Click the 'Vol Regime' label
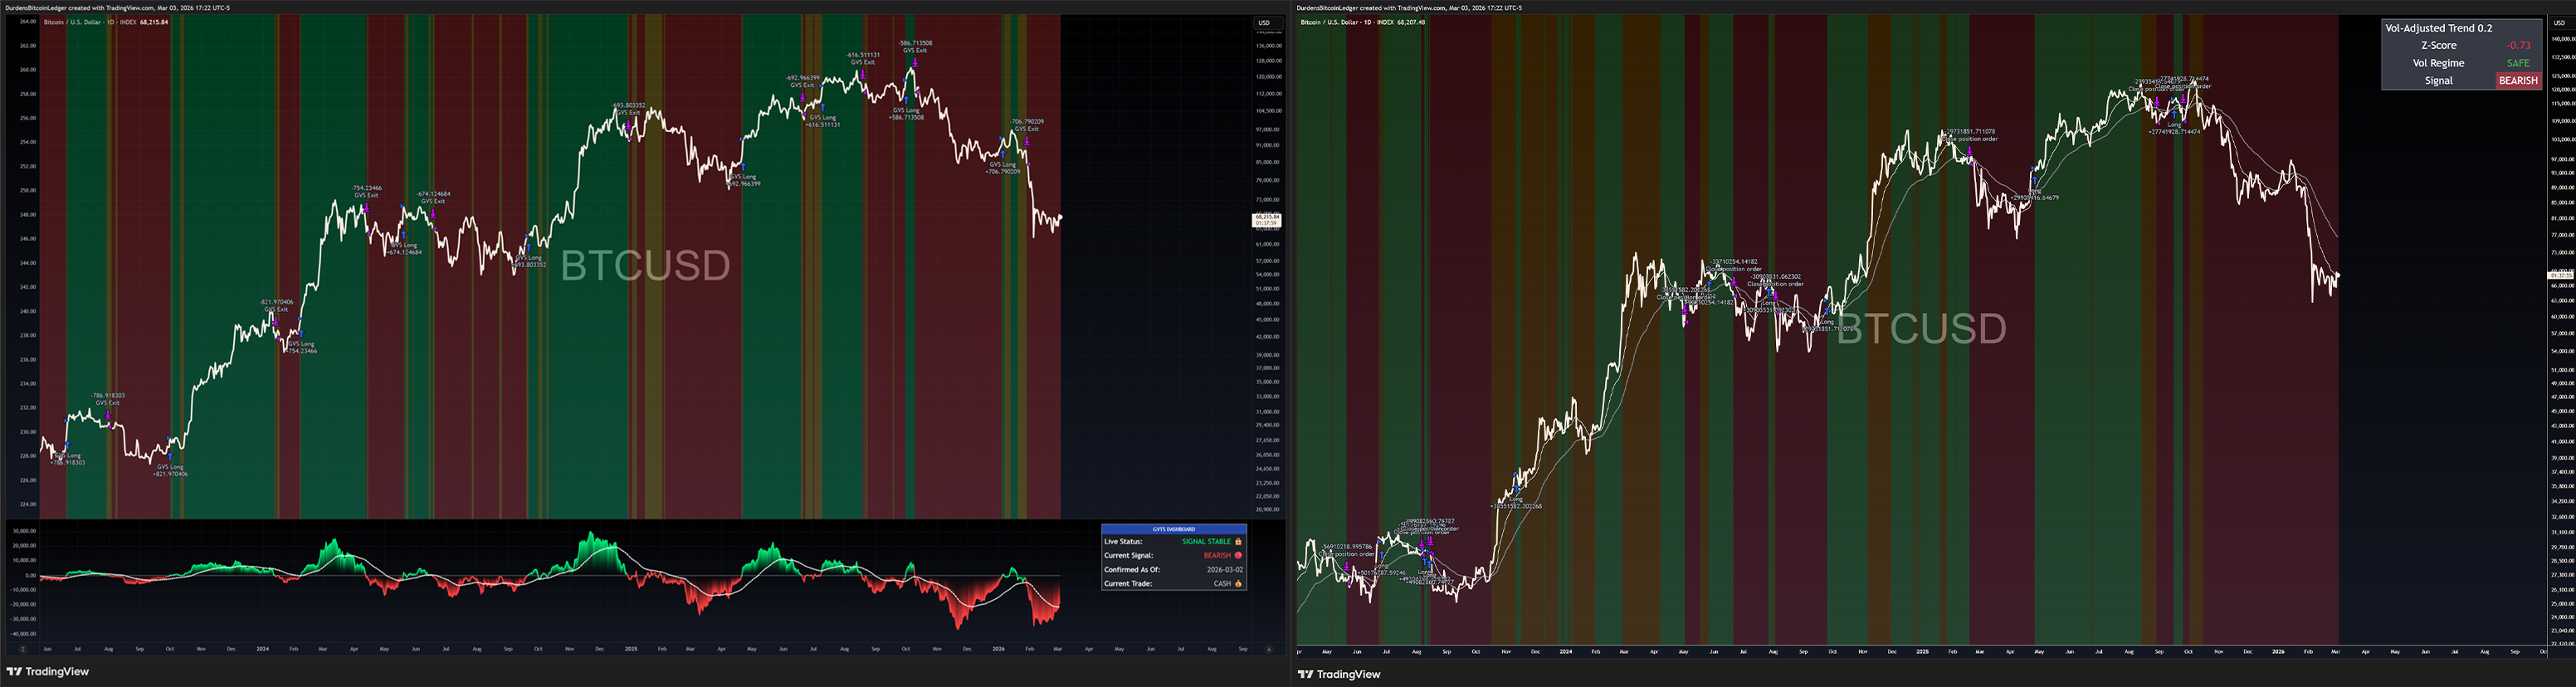 coord(2438,63)
